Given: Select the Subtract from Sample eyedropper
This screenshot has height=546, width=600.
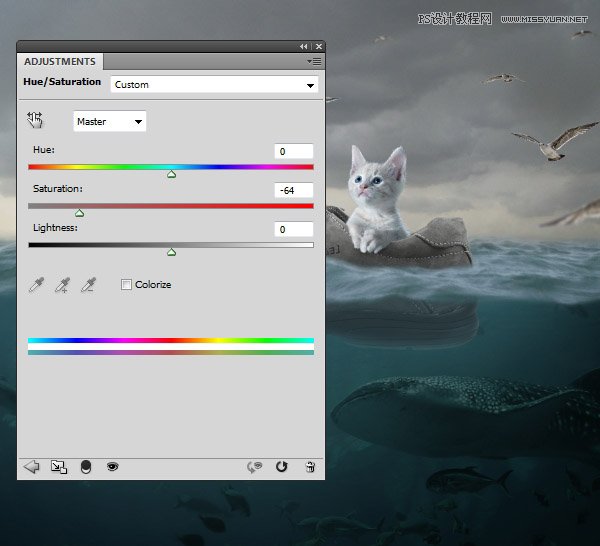Looking at the screenshot, I should [88, 285].
